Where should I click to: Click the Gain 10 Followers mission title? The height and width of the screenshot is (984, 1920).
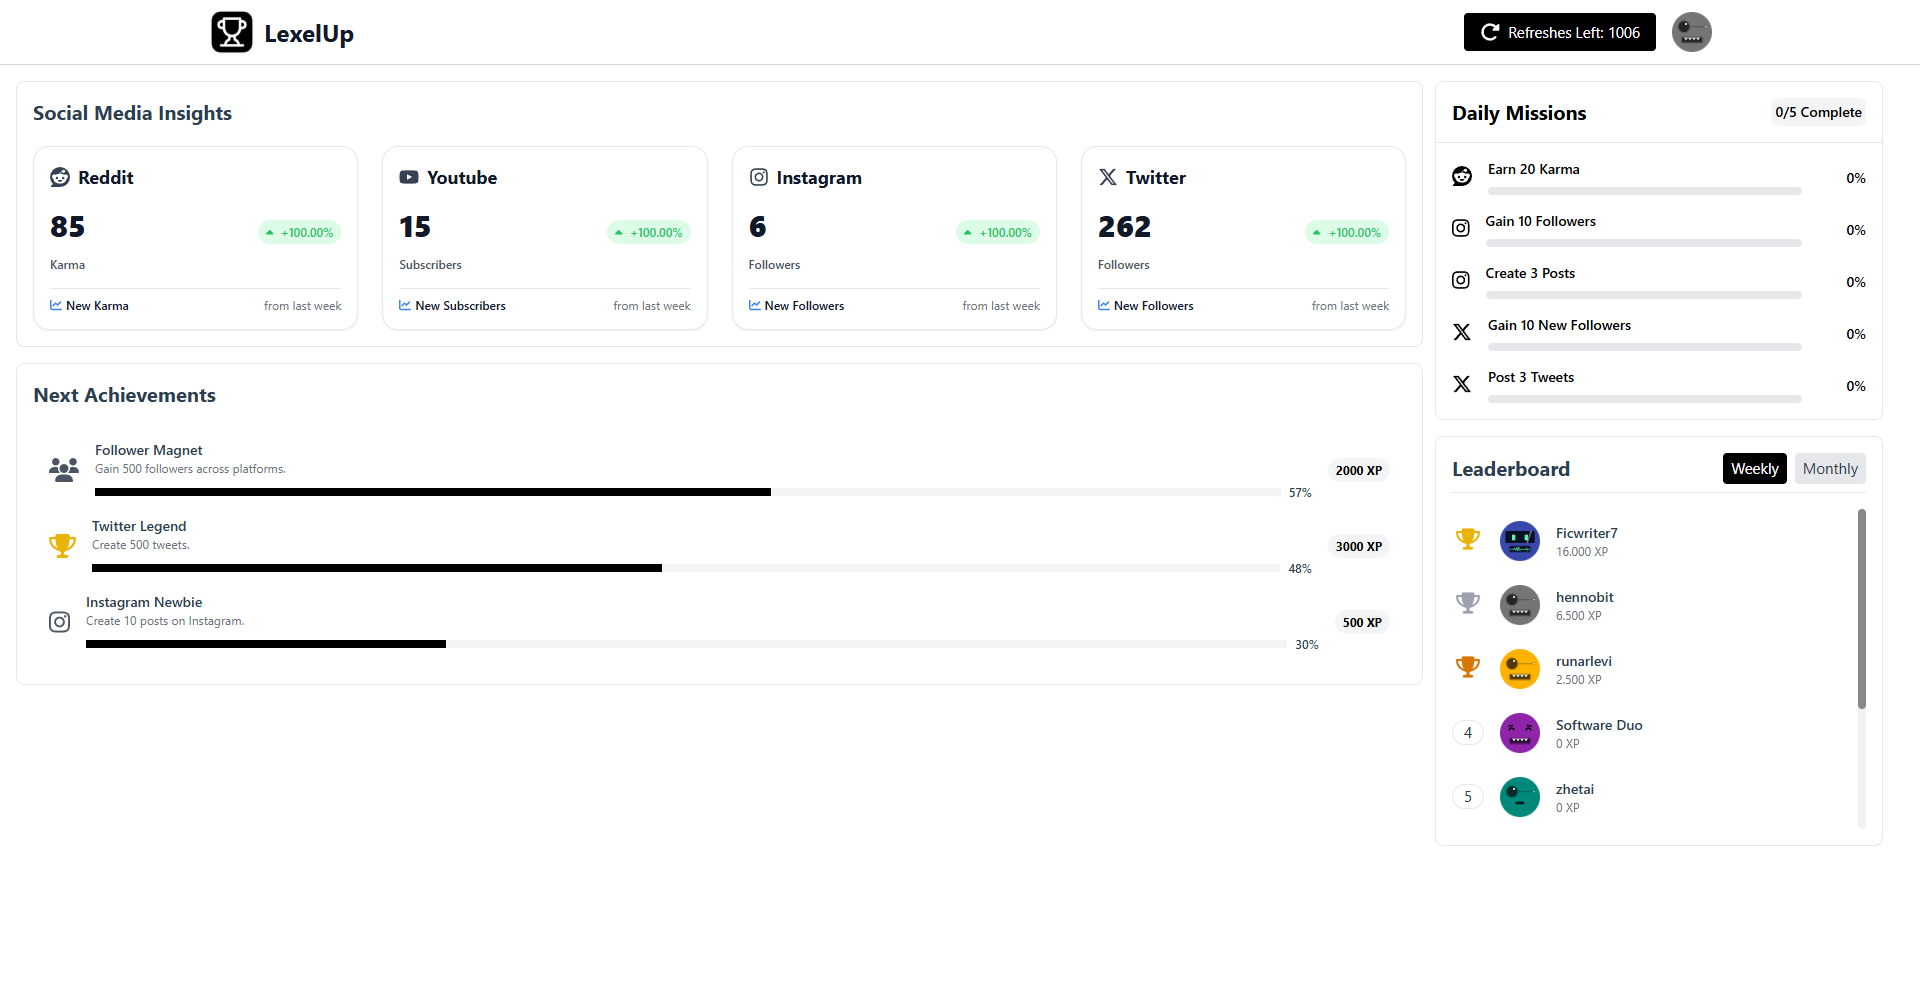tap(1540, 221)
